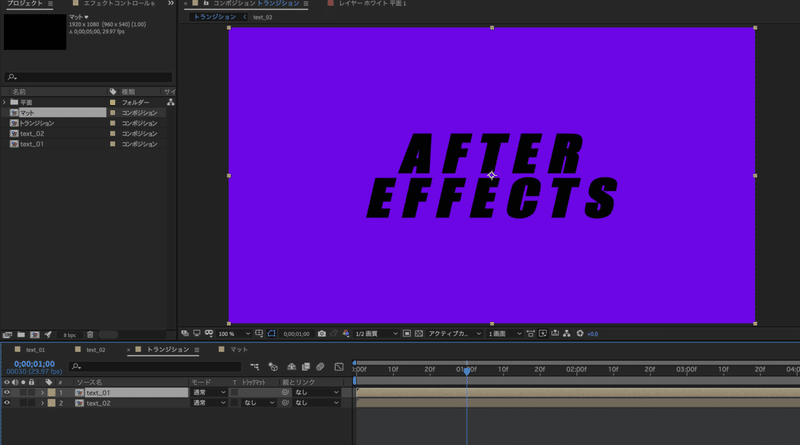
Task: Click the transparency grid toggle icon
Action: pyautogui.click(x=419, y=334)
